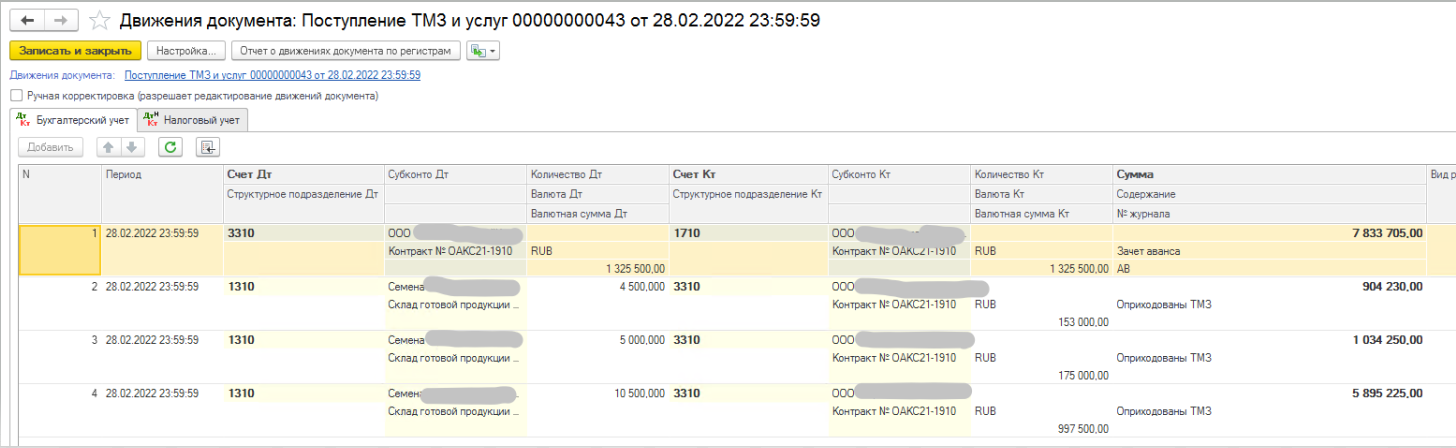Open the create-based-on dropdown icon button
Viewport: 1456px width, 448px height.
point(484,50)
